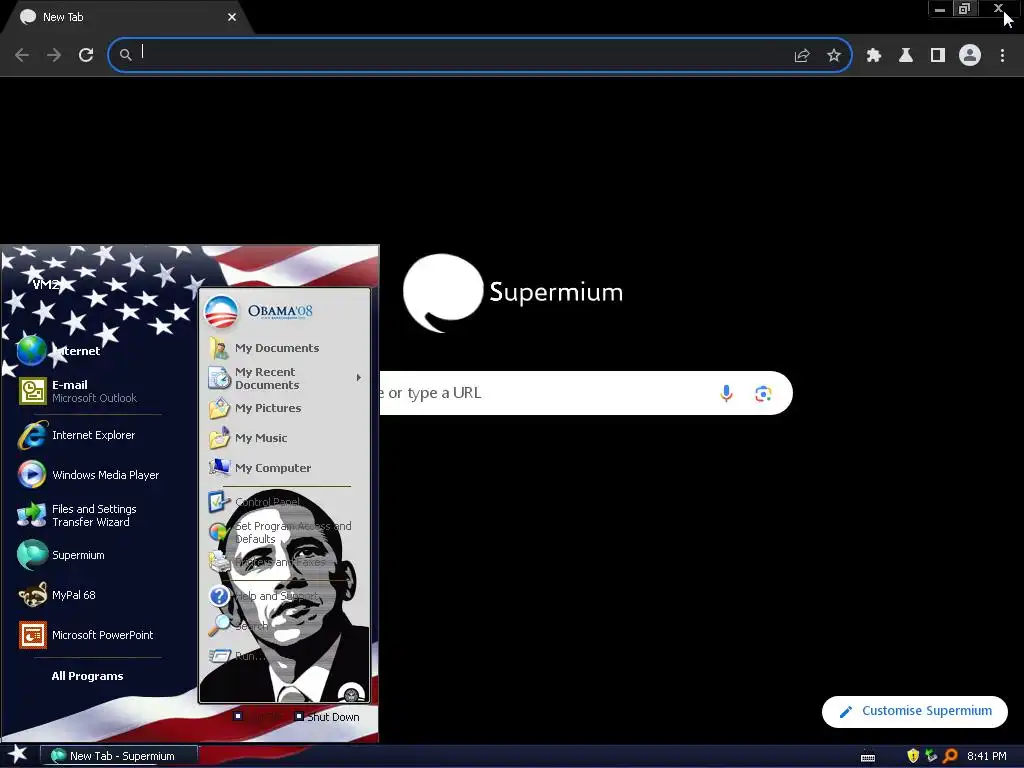Close the New Tab tab

[232, 17]
